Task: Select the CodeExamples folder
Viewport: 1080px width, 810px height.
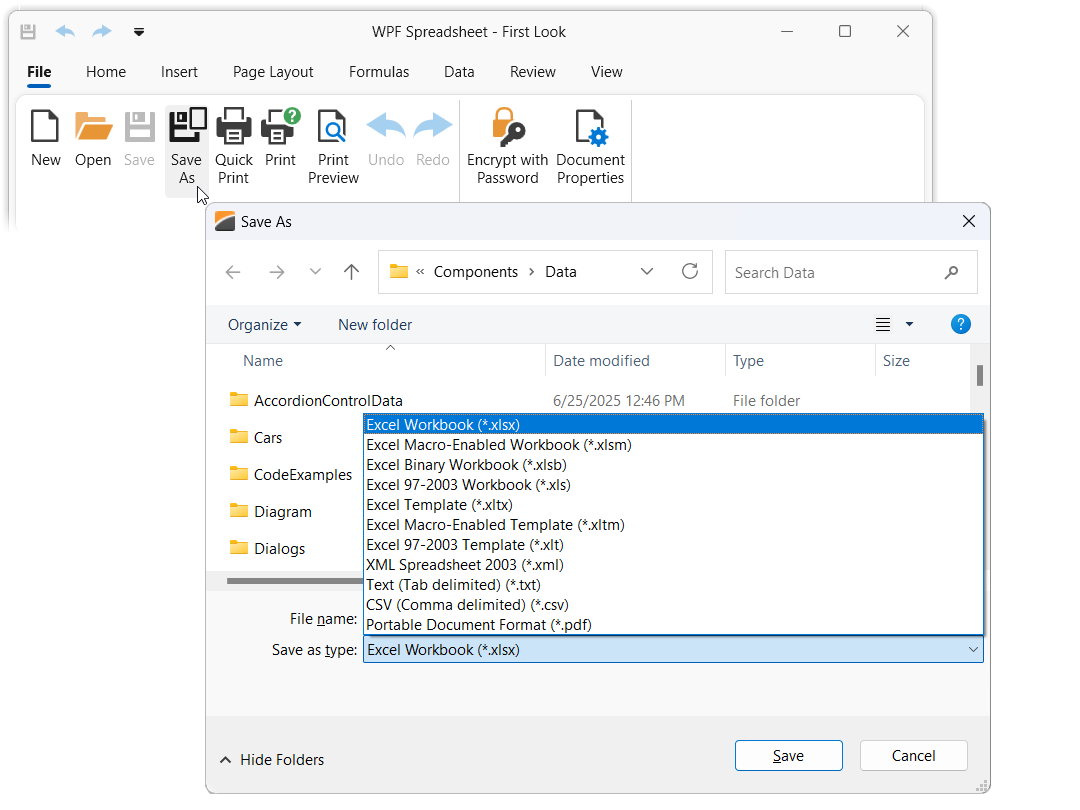Action: click(x=291, y=475)
